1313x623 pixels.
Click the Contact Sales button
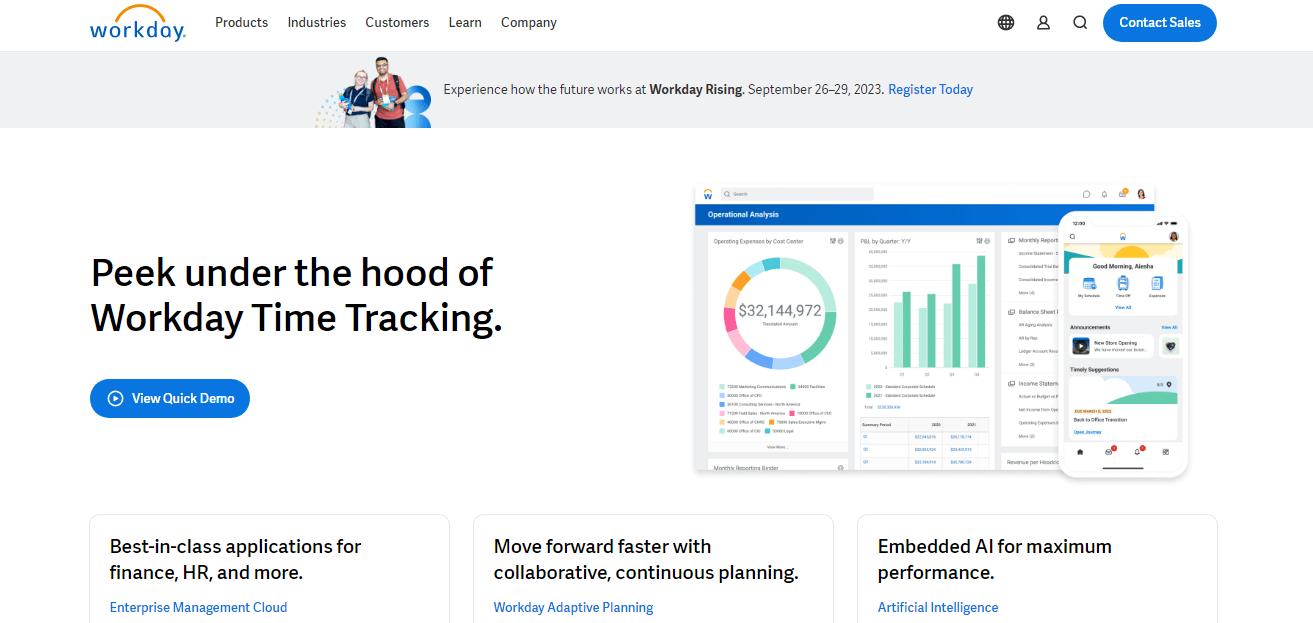(x=1159, y=22)
